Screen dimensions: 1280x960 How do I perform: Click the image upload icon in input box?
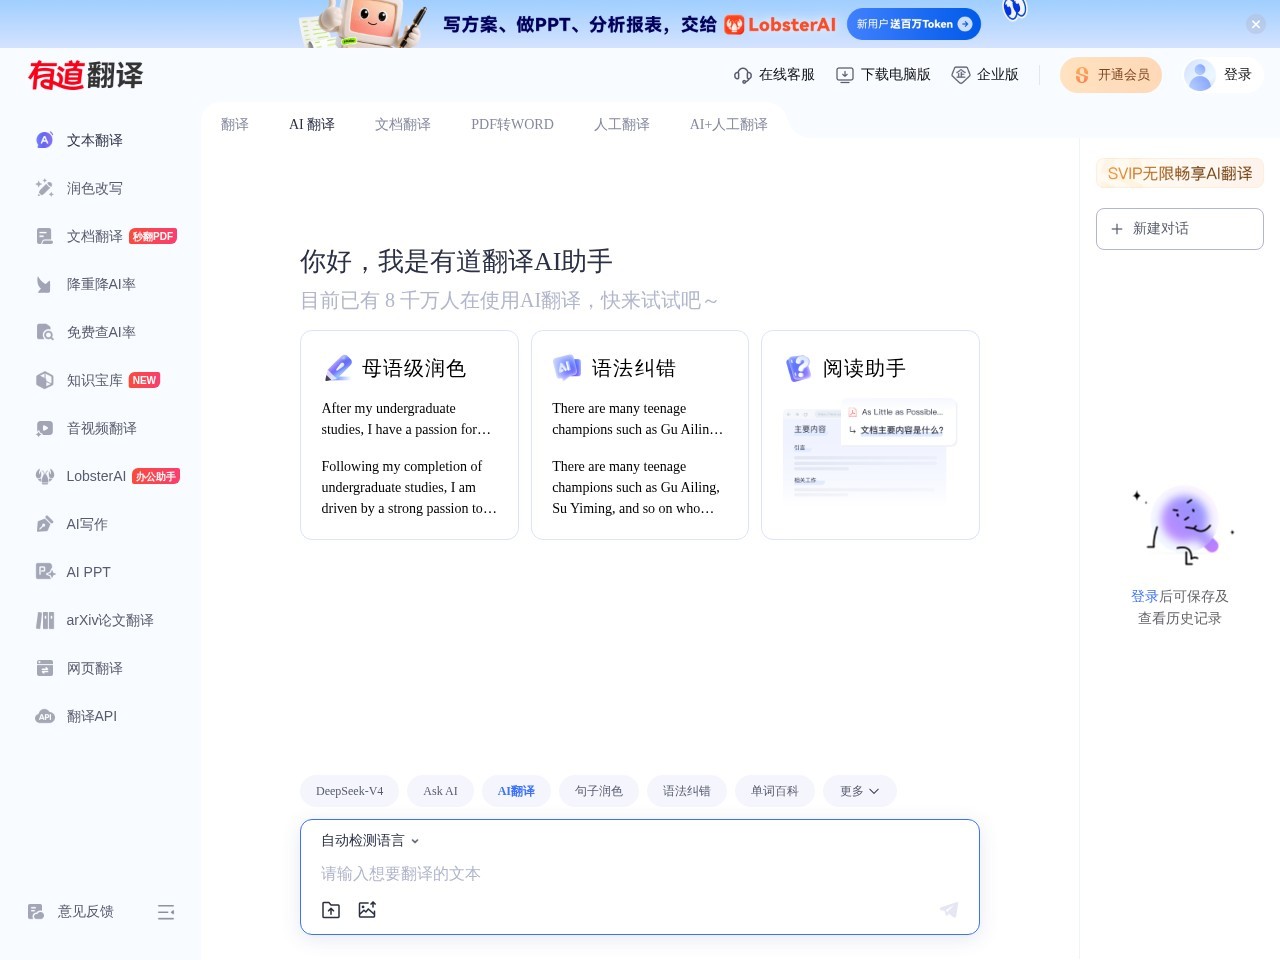(x=367, y=910)
